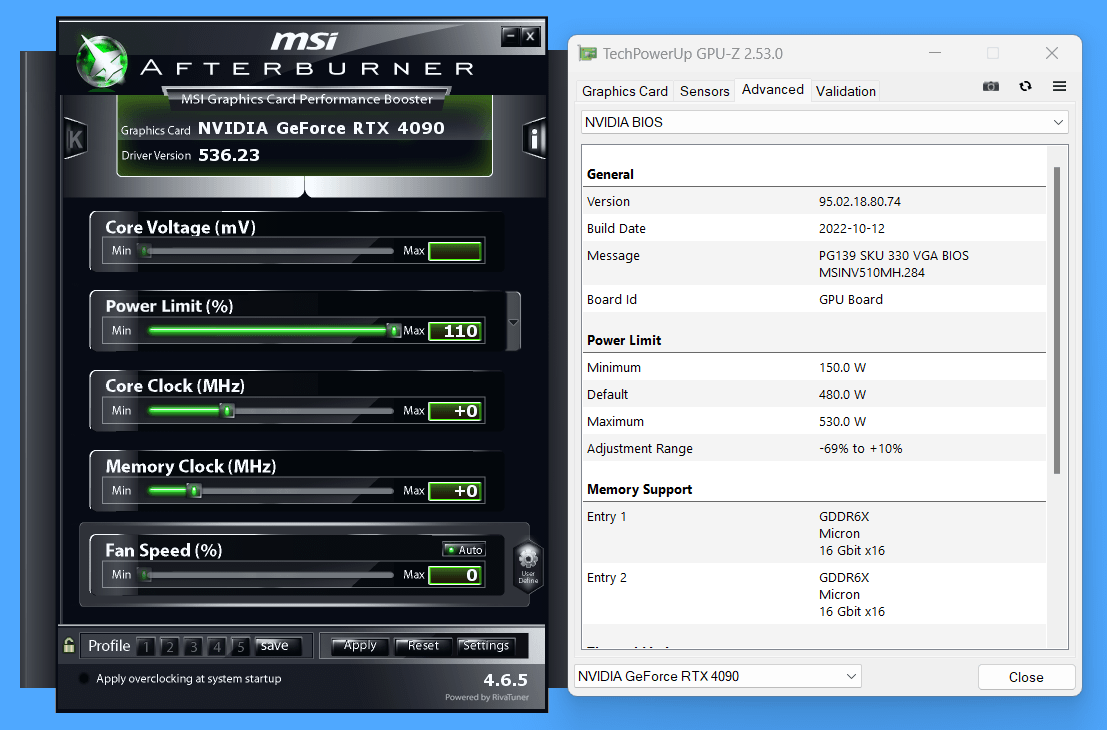
Task: Click the Core Clock +0 value field
Action: coord(455,411)
